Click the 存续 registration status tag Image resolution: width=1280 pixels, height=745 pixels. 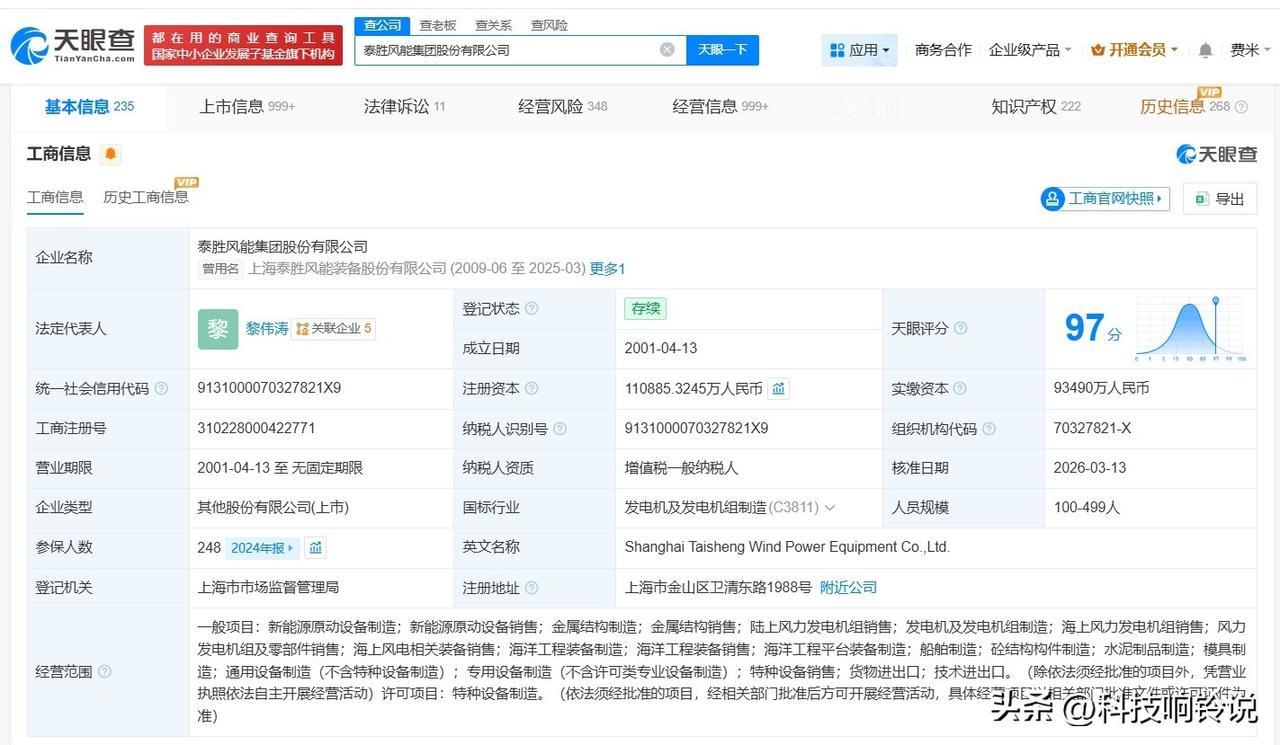coord(645,309)
